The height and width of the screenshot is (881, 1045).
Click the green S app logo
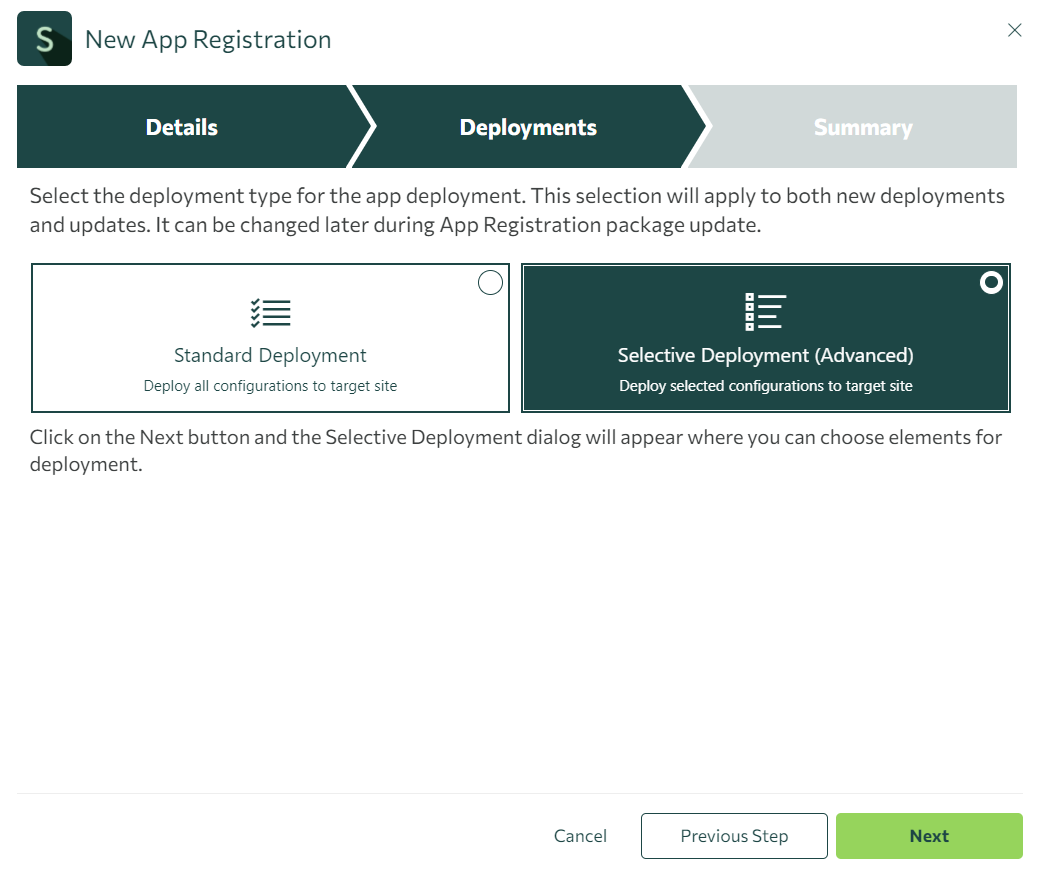[x=44, y=38]
